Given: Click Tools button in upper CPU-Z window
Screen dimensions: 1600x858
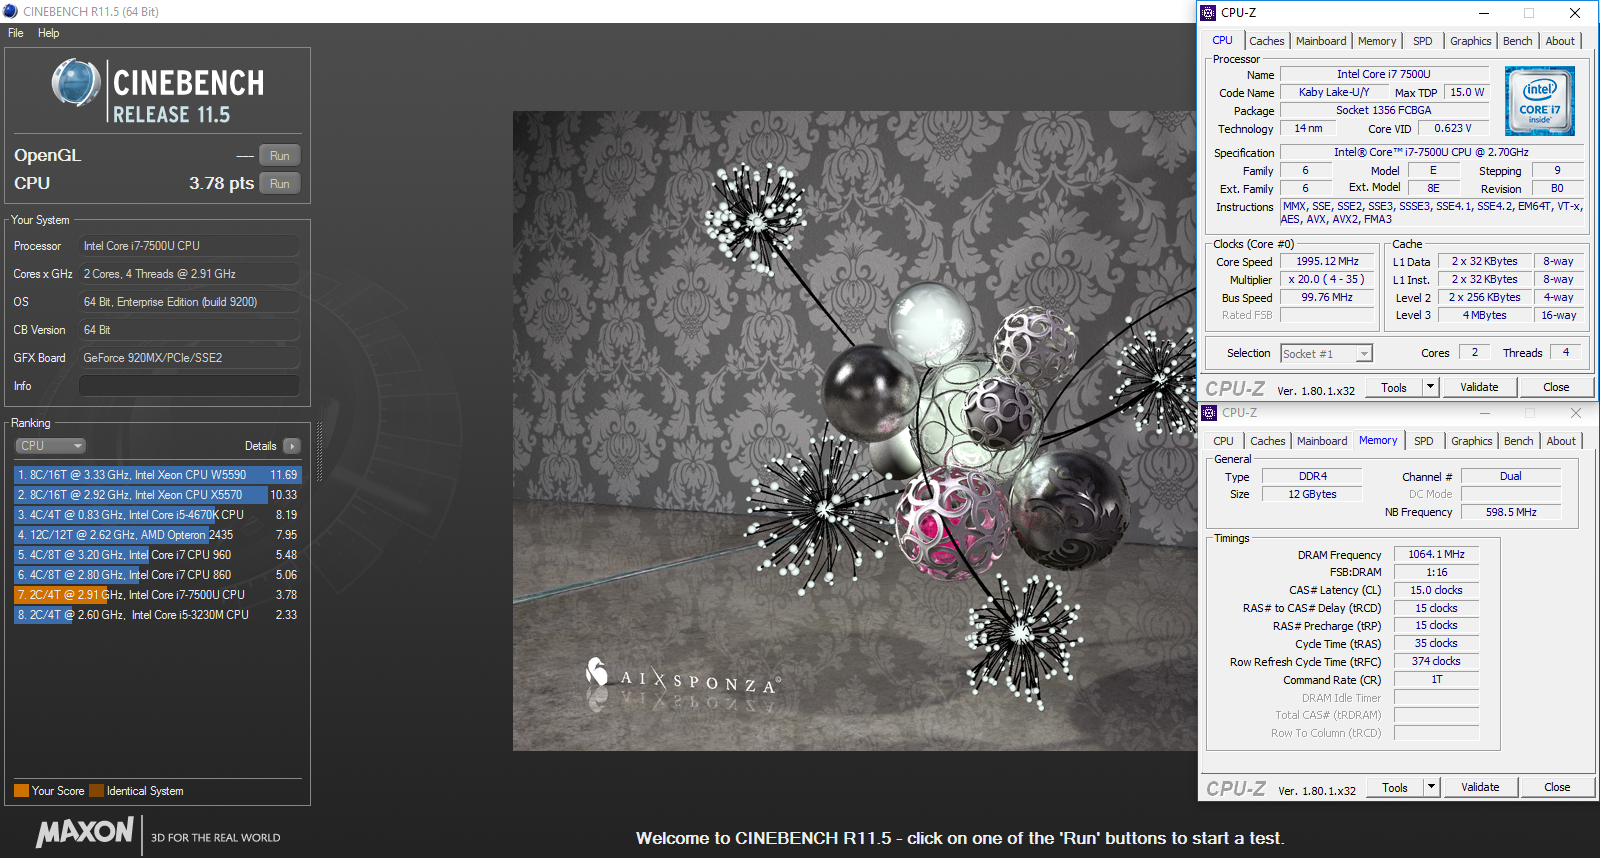Looking at the screenshot, I should point(1394,388).
